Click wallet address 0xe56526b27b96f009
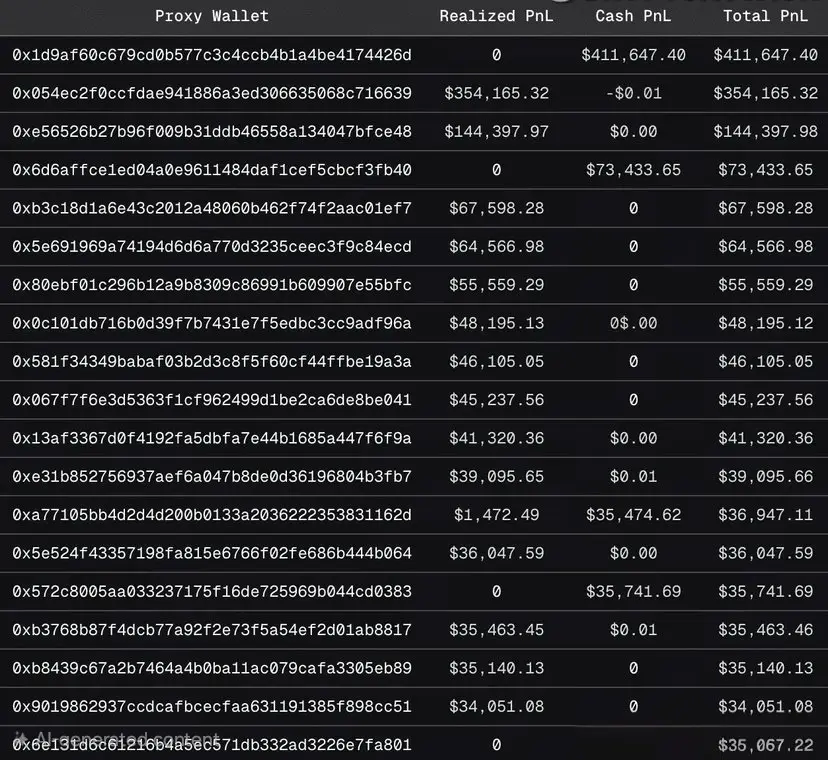828x760 pixels. pos(212,132)
